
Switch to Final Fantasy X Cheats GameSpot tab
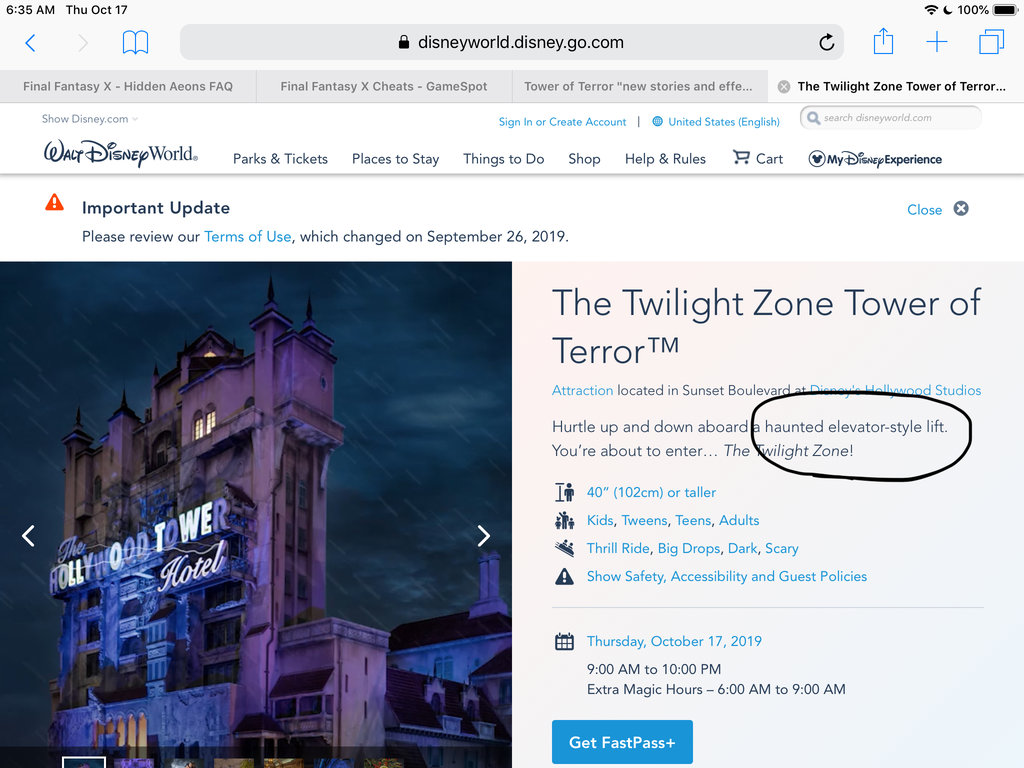[x=384, y=86]
